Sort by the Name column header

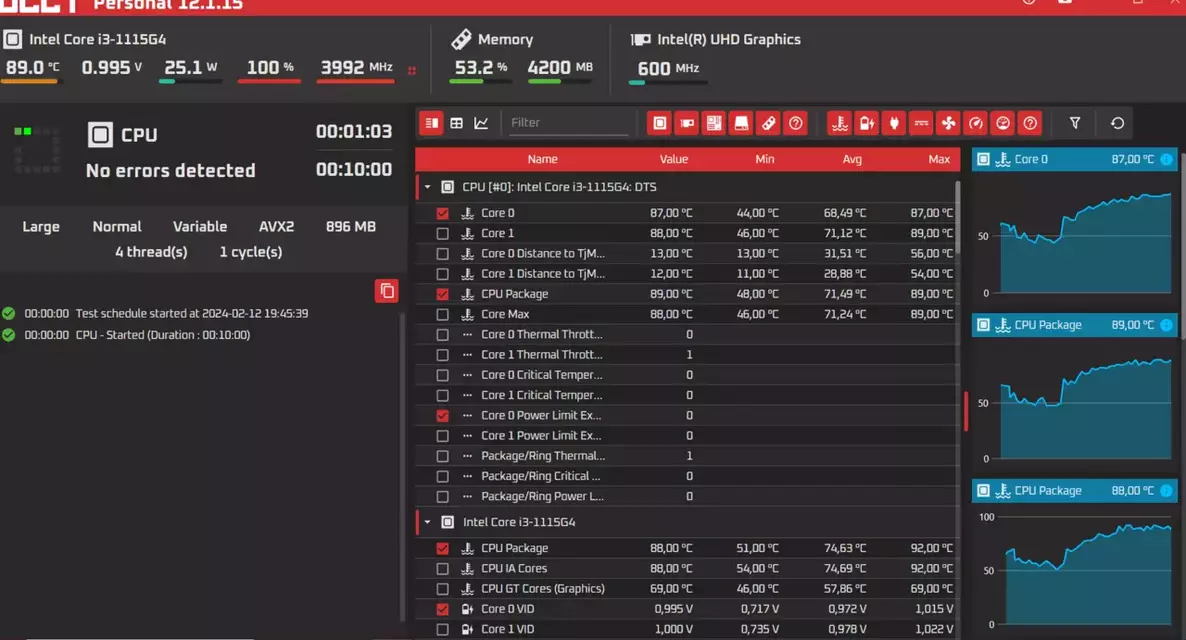(542, 160)
